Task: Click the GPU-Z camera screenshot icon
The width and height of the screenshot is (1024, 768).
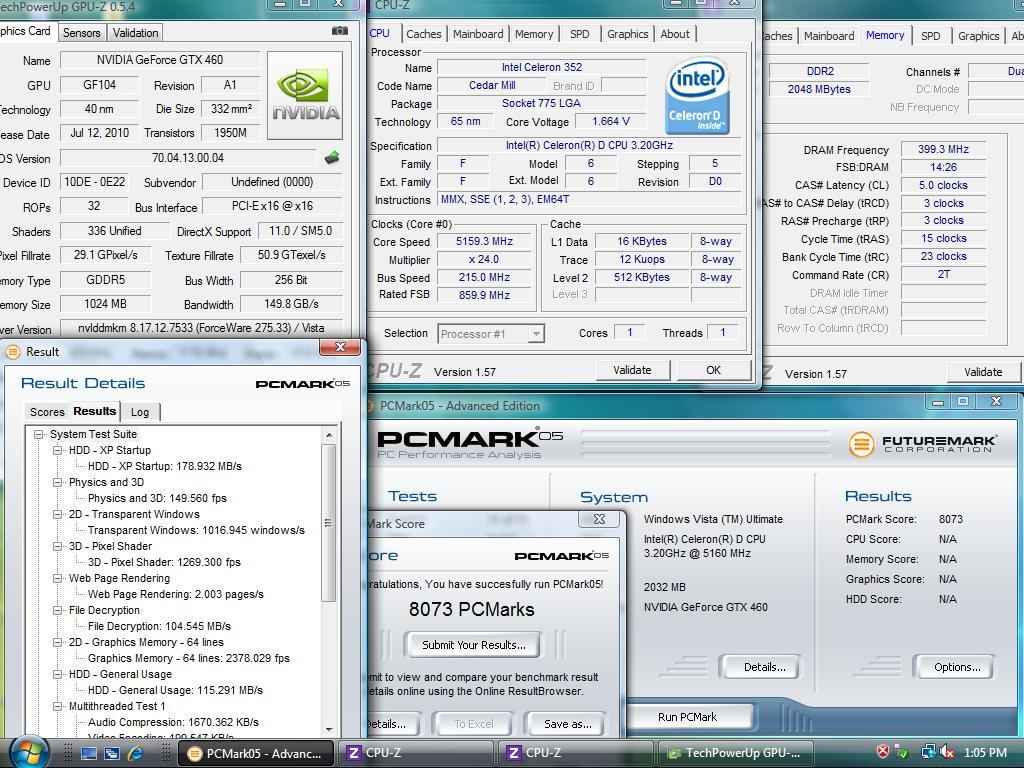Action: point(340,31)
